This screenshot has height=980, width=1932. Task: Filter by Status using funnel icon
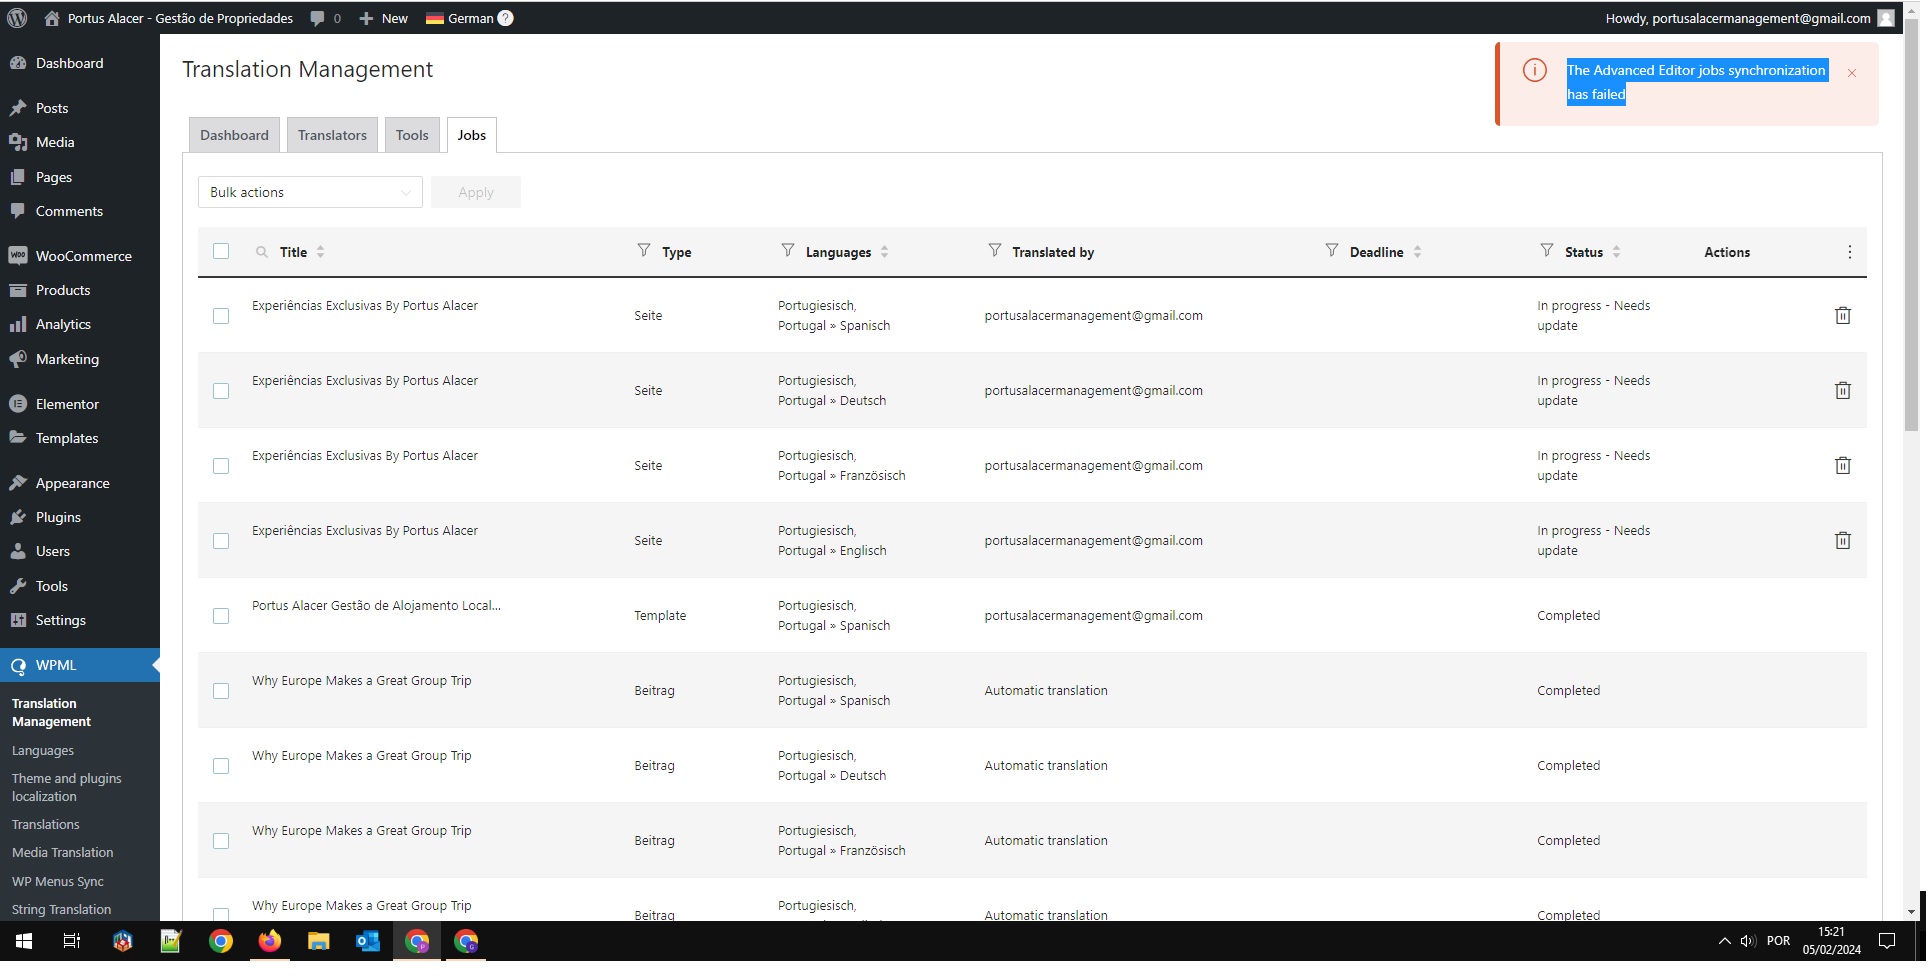point(1547,250)
